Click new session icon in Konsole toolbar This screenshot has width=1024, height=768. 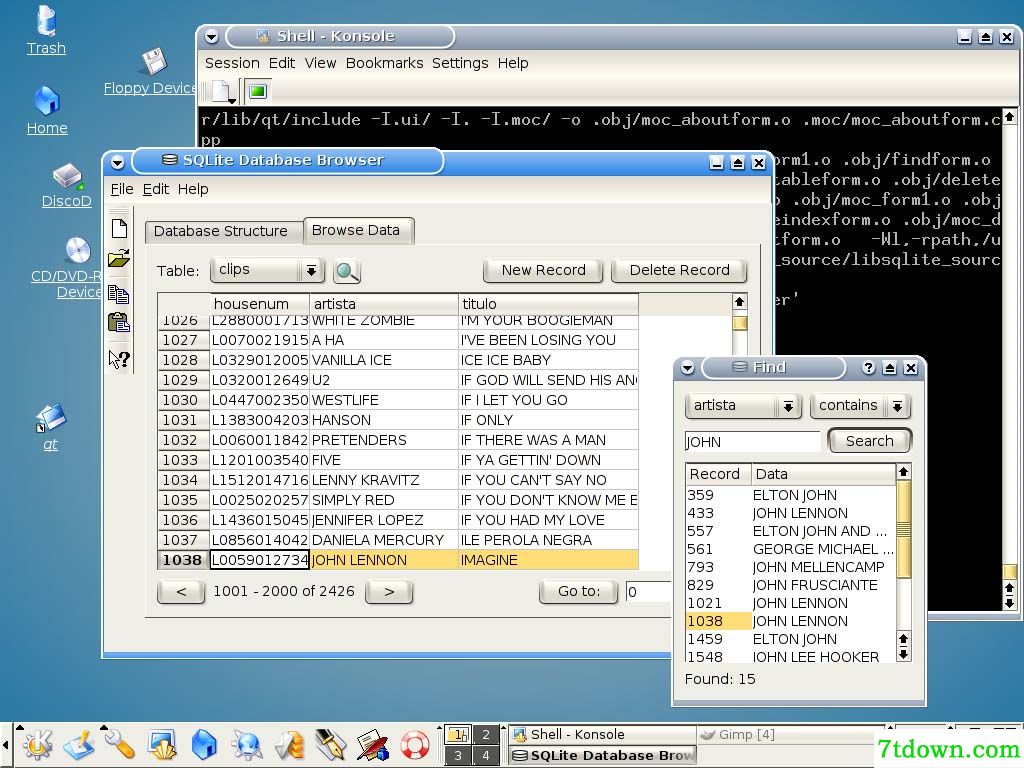tap(222, 91)
